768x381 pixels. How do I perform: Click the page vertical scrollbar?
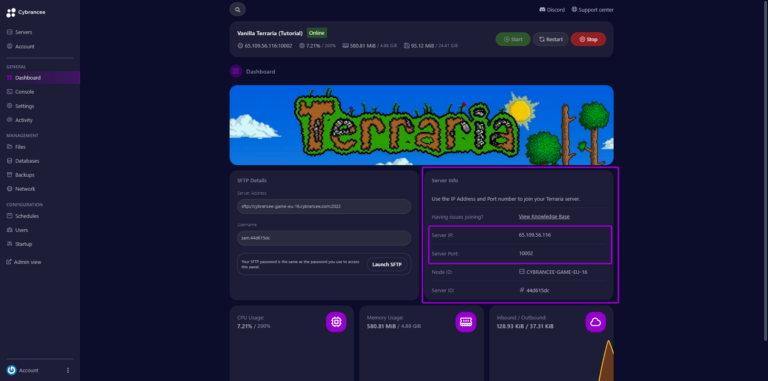[x=765, y=170]
